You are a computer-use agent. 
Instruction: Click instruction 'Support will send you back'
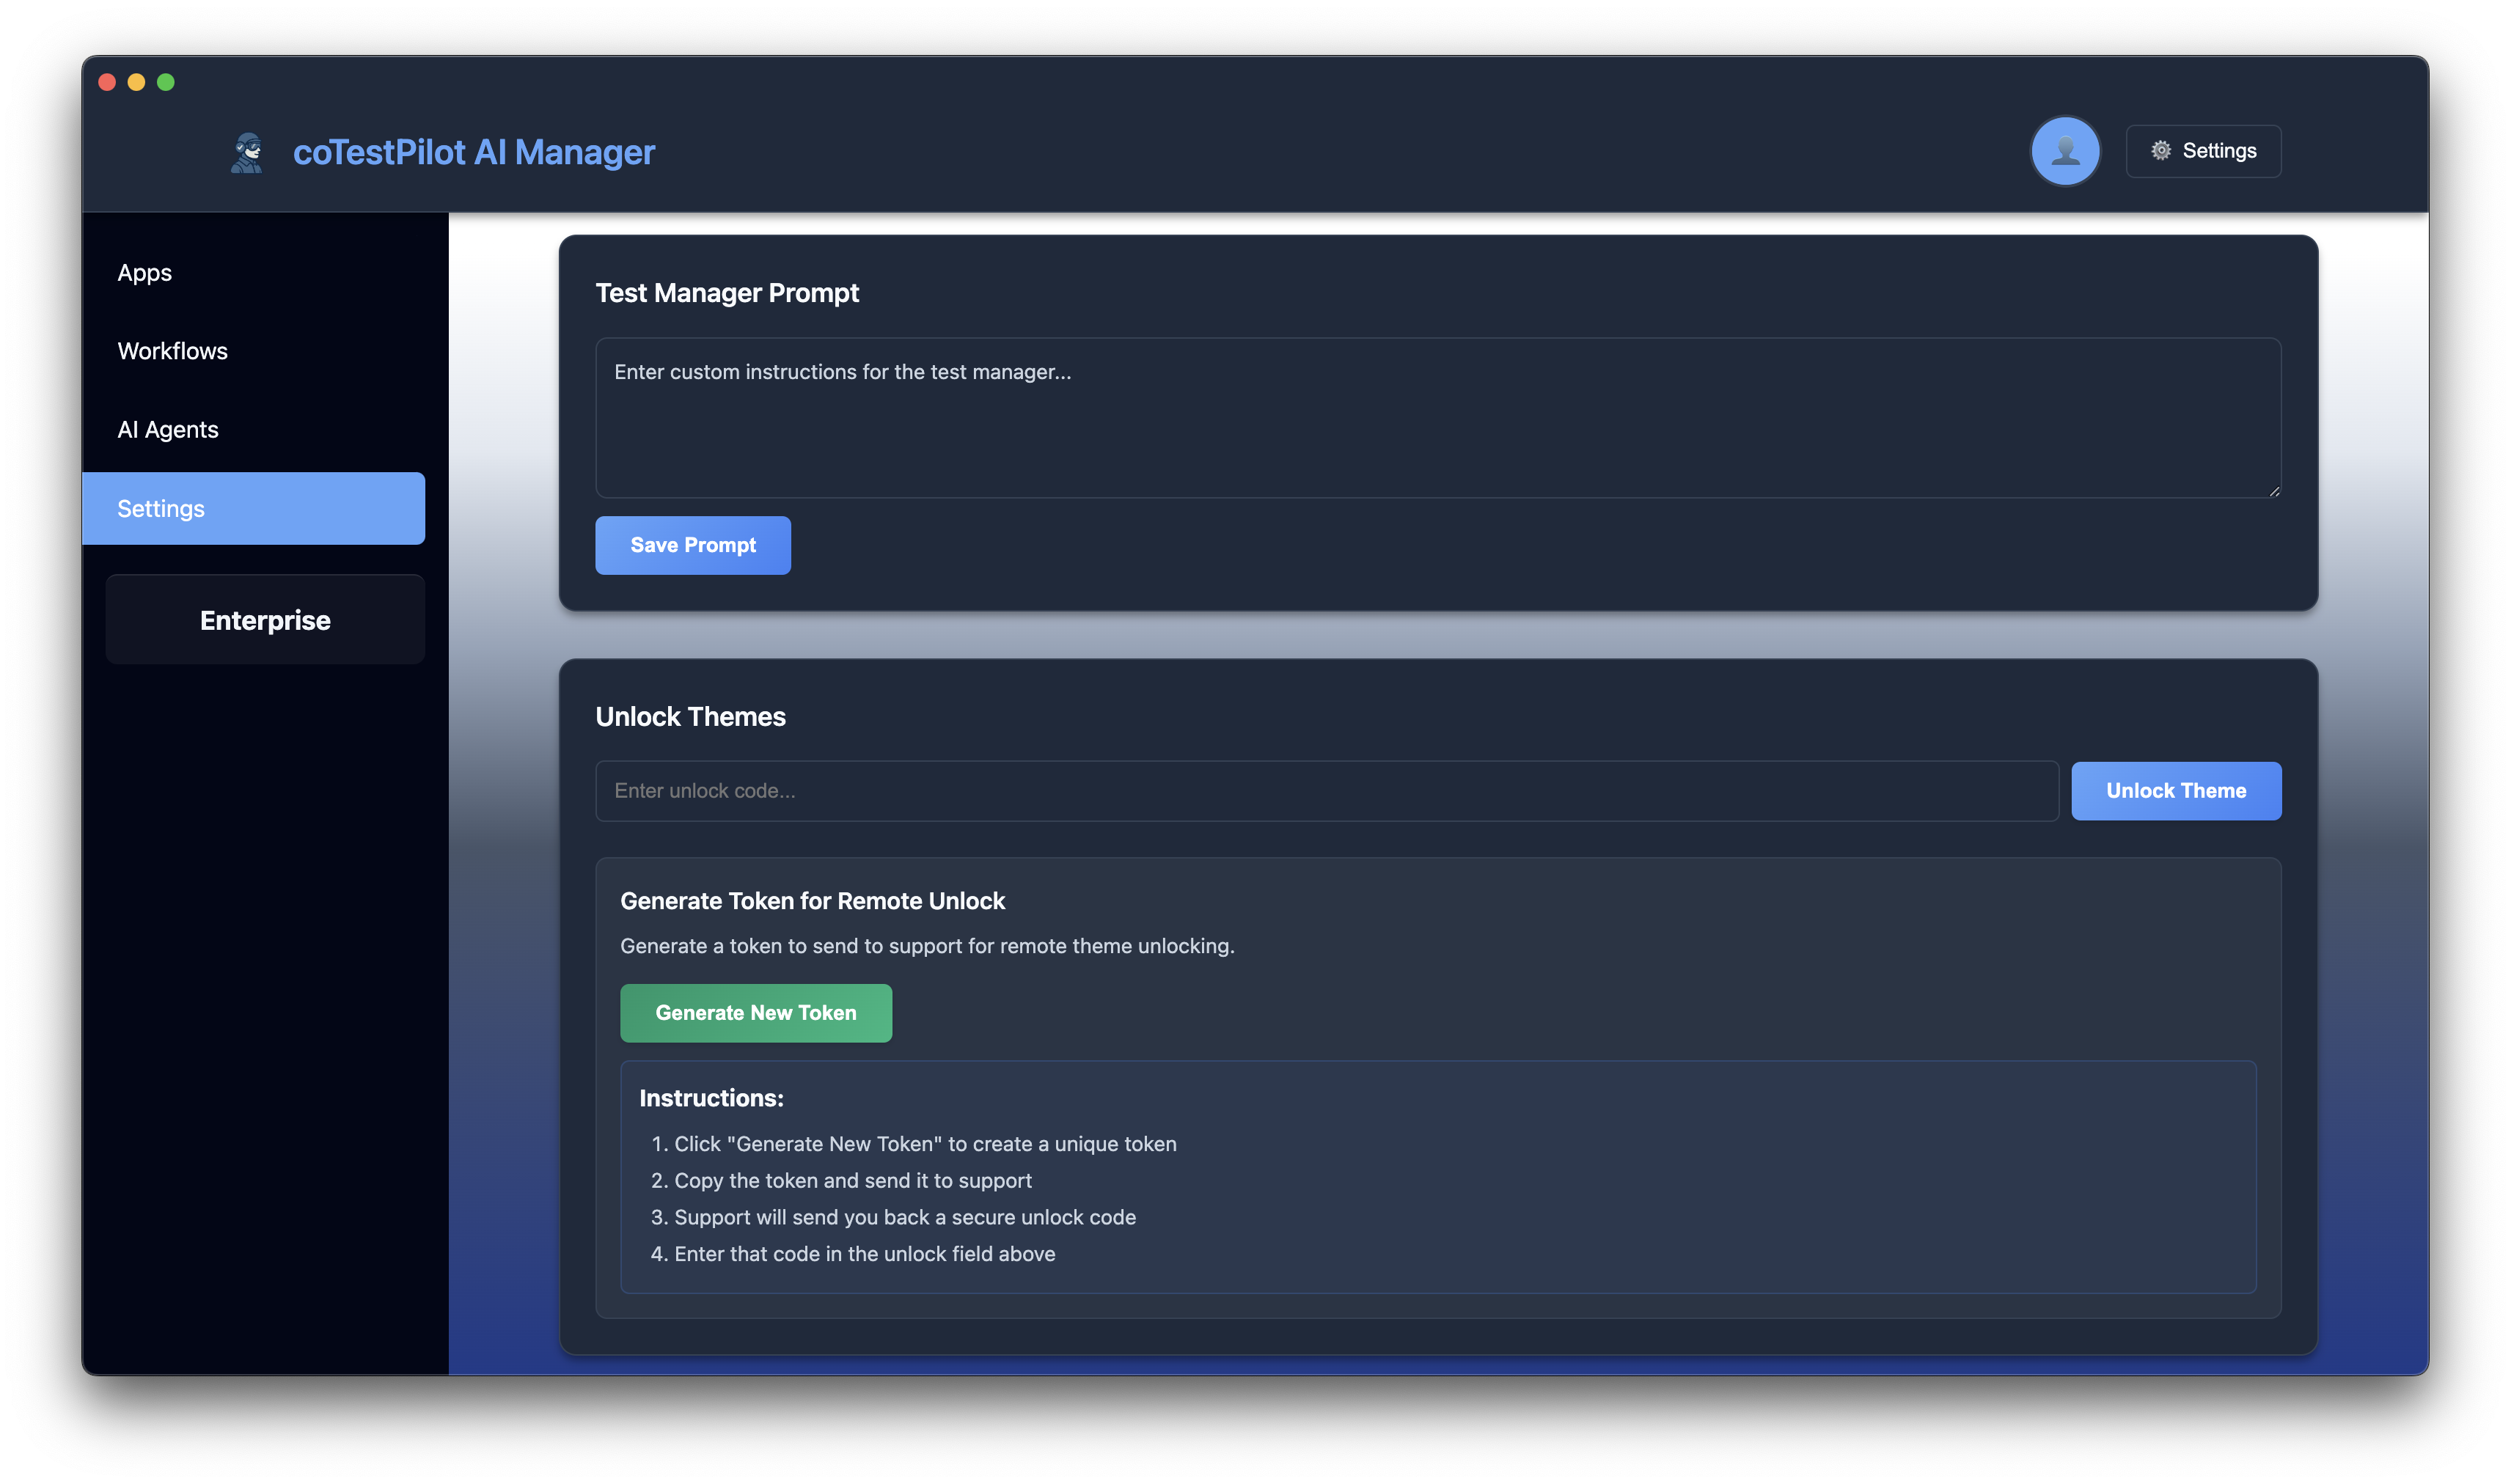click(x=905, y=1216)
